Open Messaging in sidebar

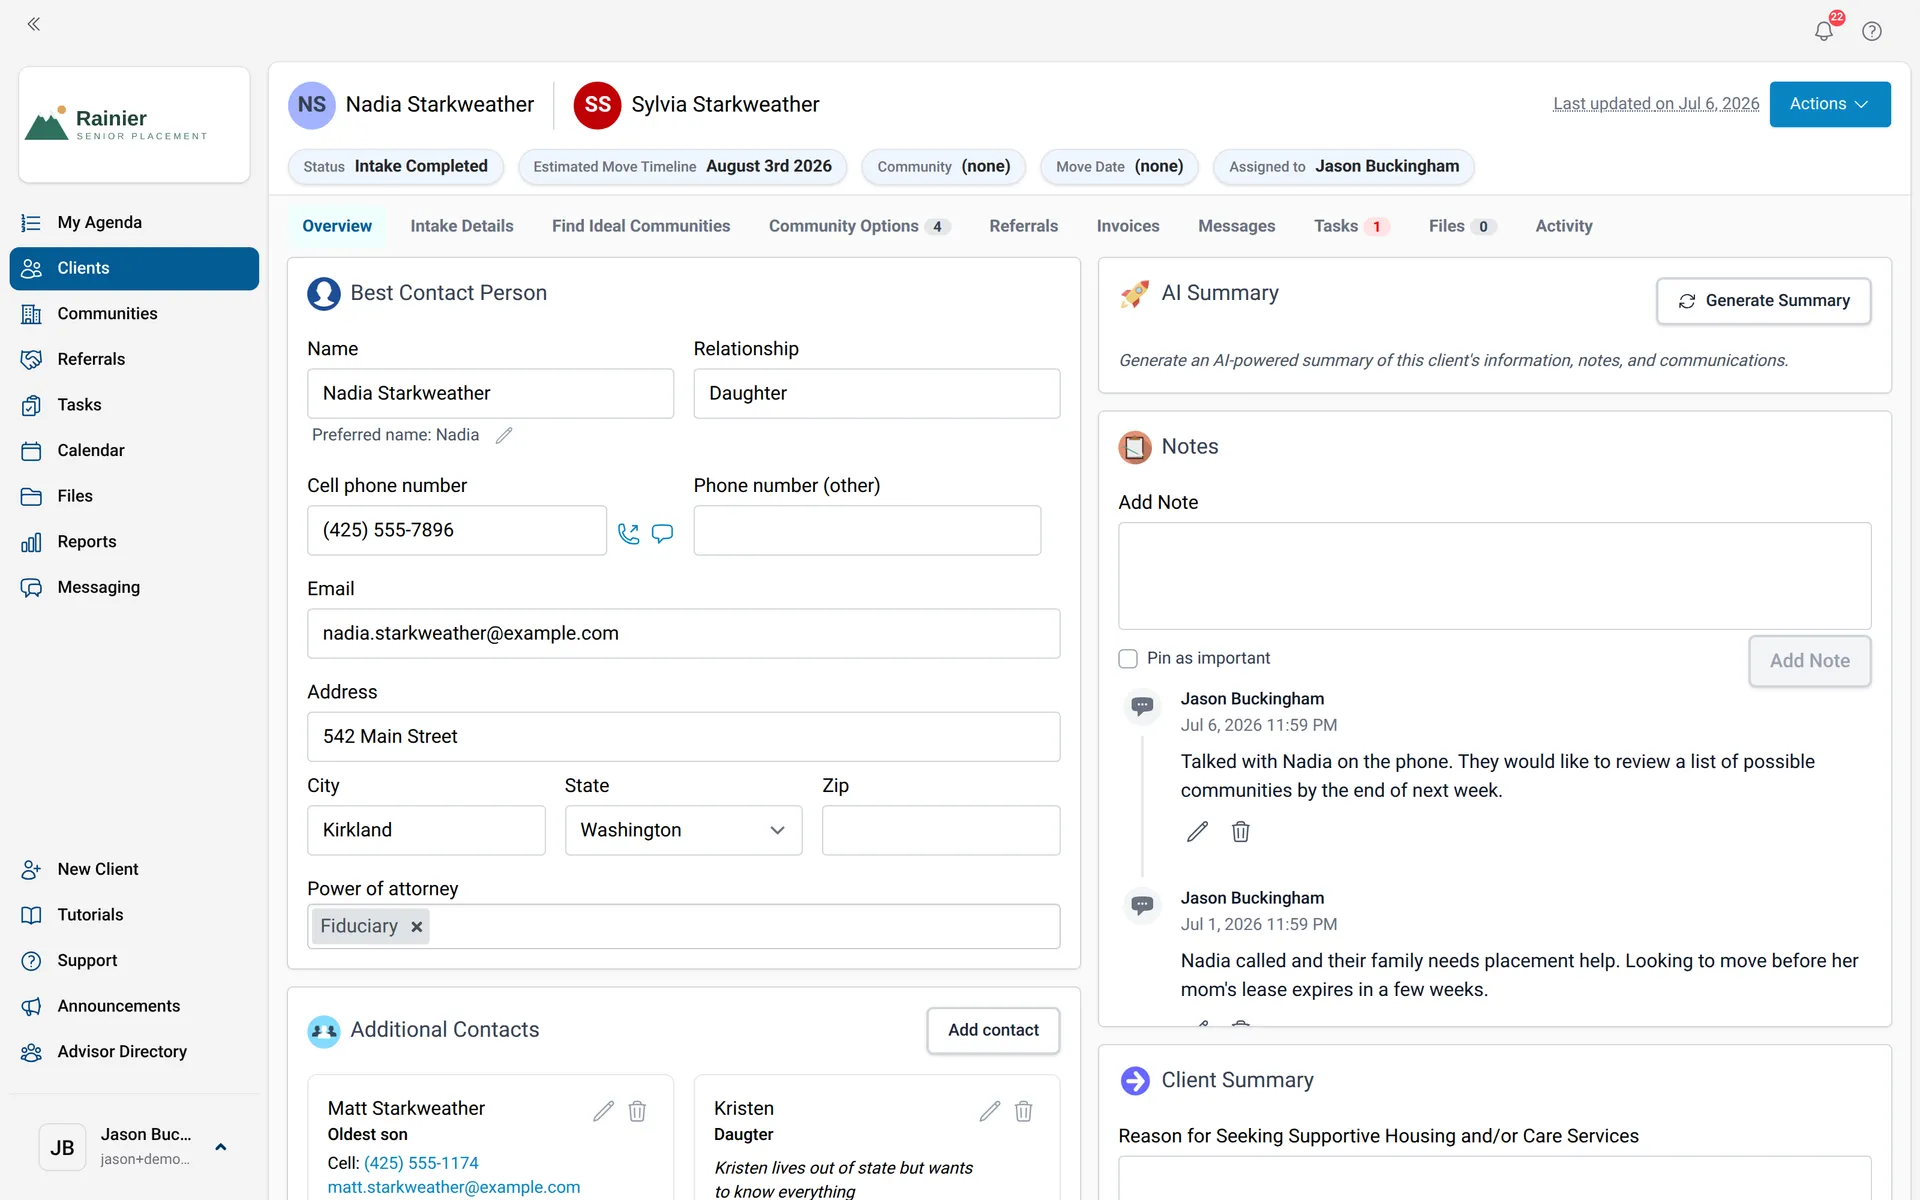134,587
